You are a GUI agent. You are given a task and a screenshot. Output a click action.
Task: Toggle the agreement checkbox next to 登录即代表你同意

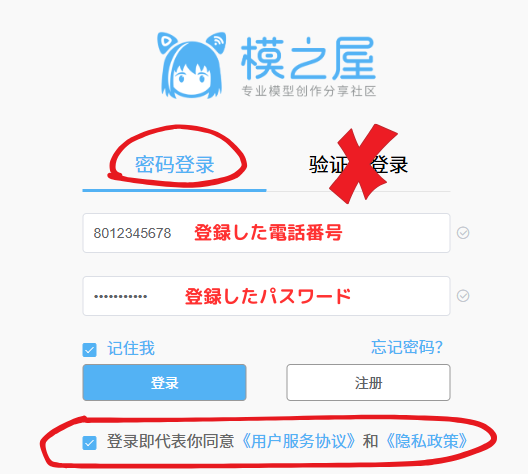[90, 443]
